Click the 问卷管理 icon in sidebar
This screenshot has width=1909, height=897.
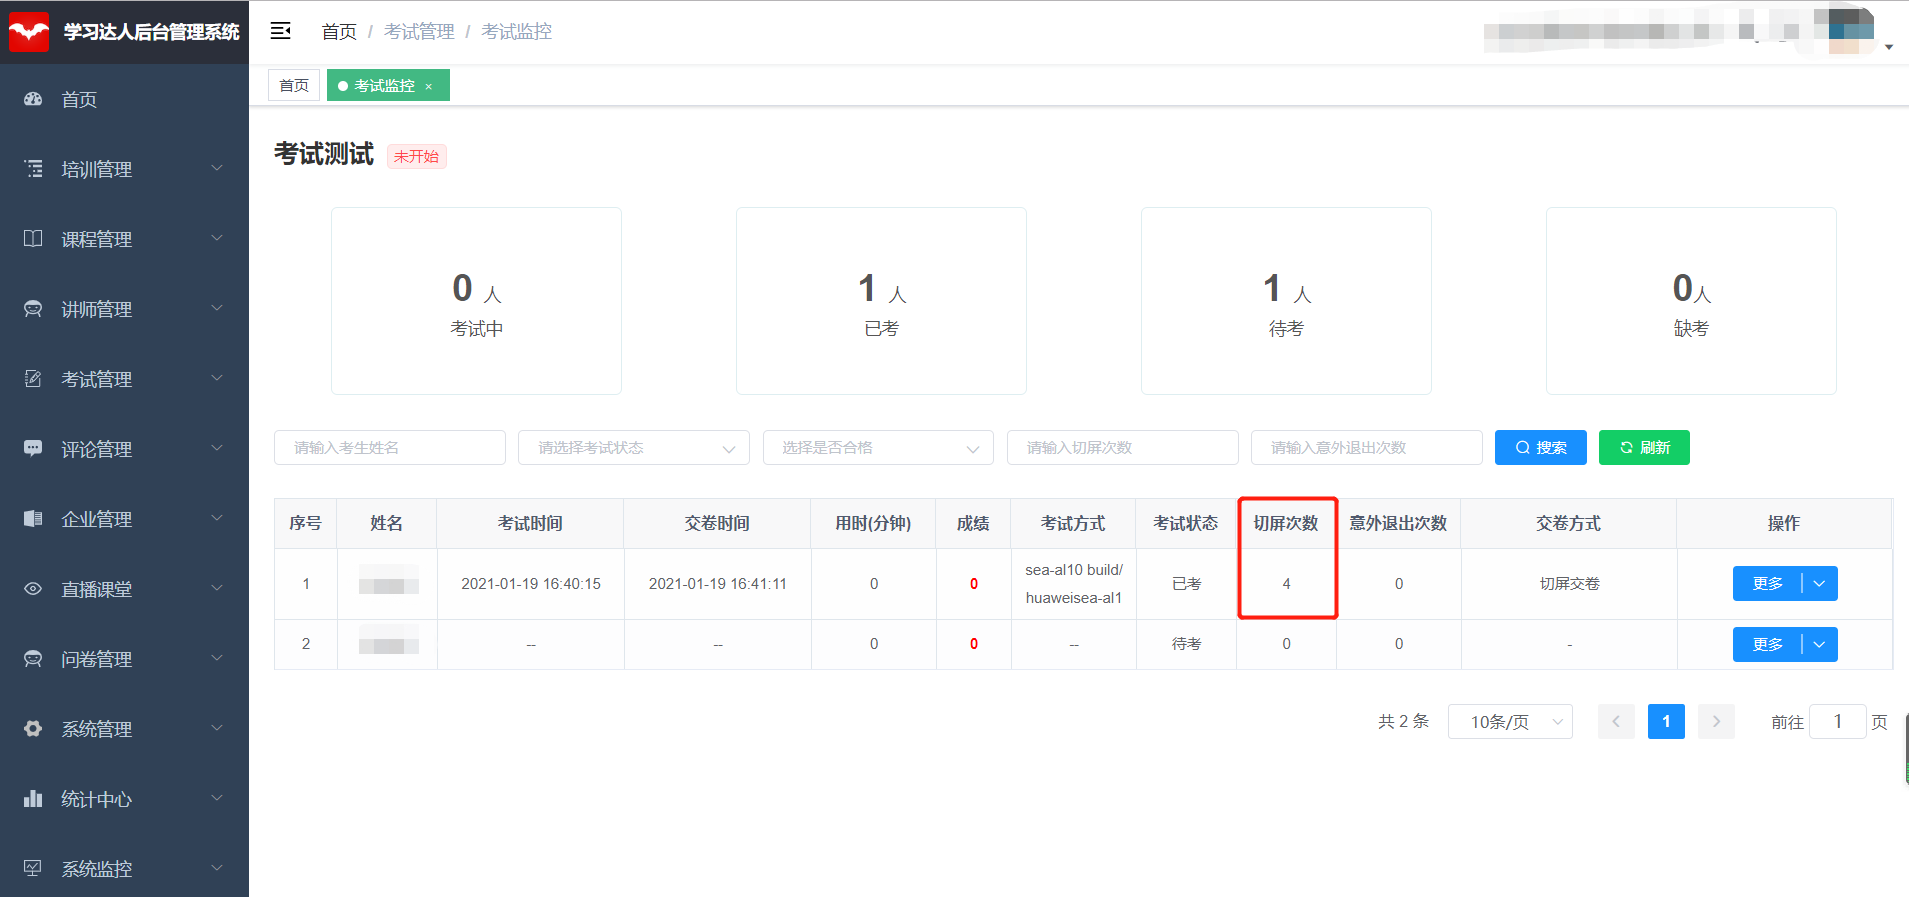tap(33, 659)
